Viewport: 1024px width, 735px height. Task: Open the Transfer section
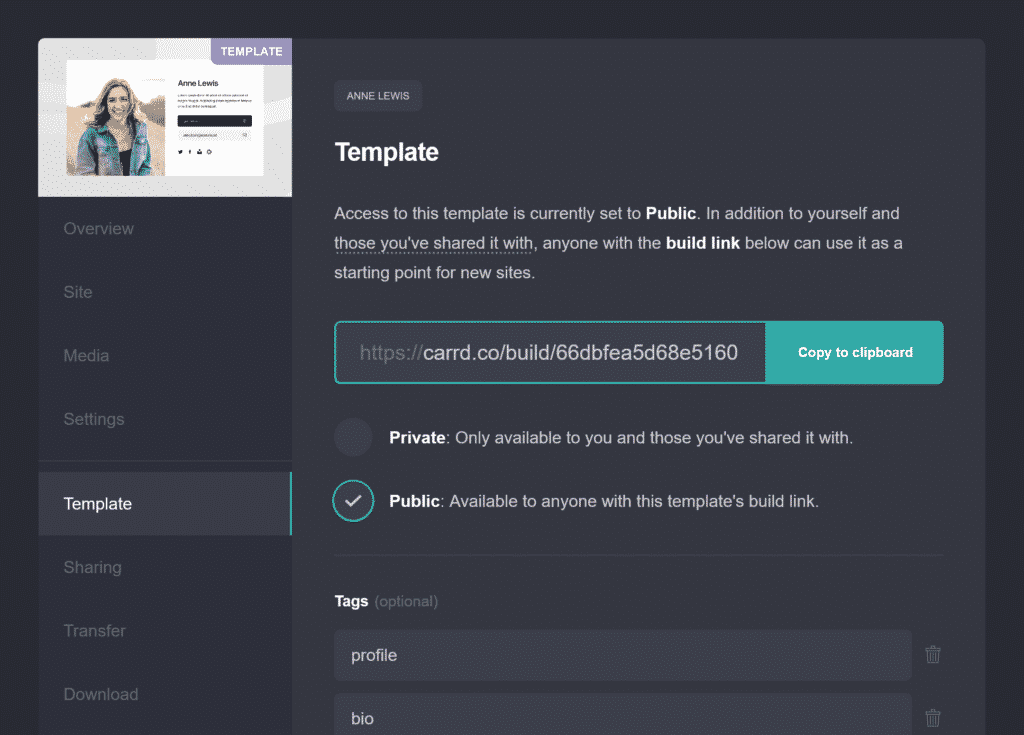click(x=94, y=631)
